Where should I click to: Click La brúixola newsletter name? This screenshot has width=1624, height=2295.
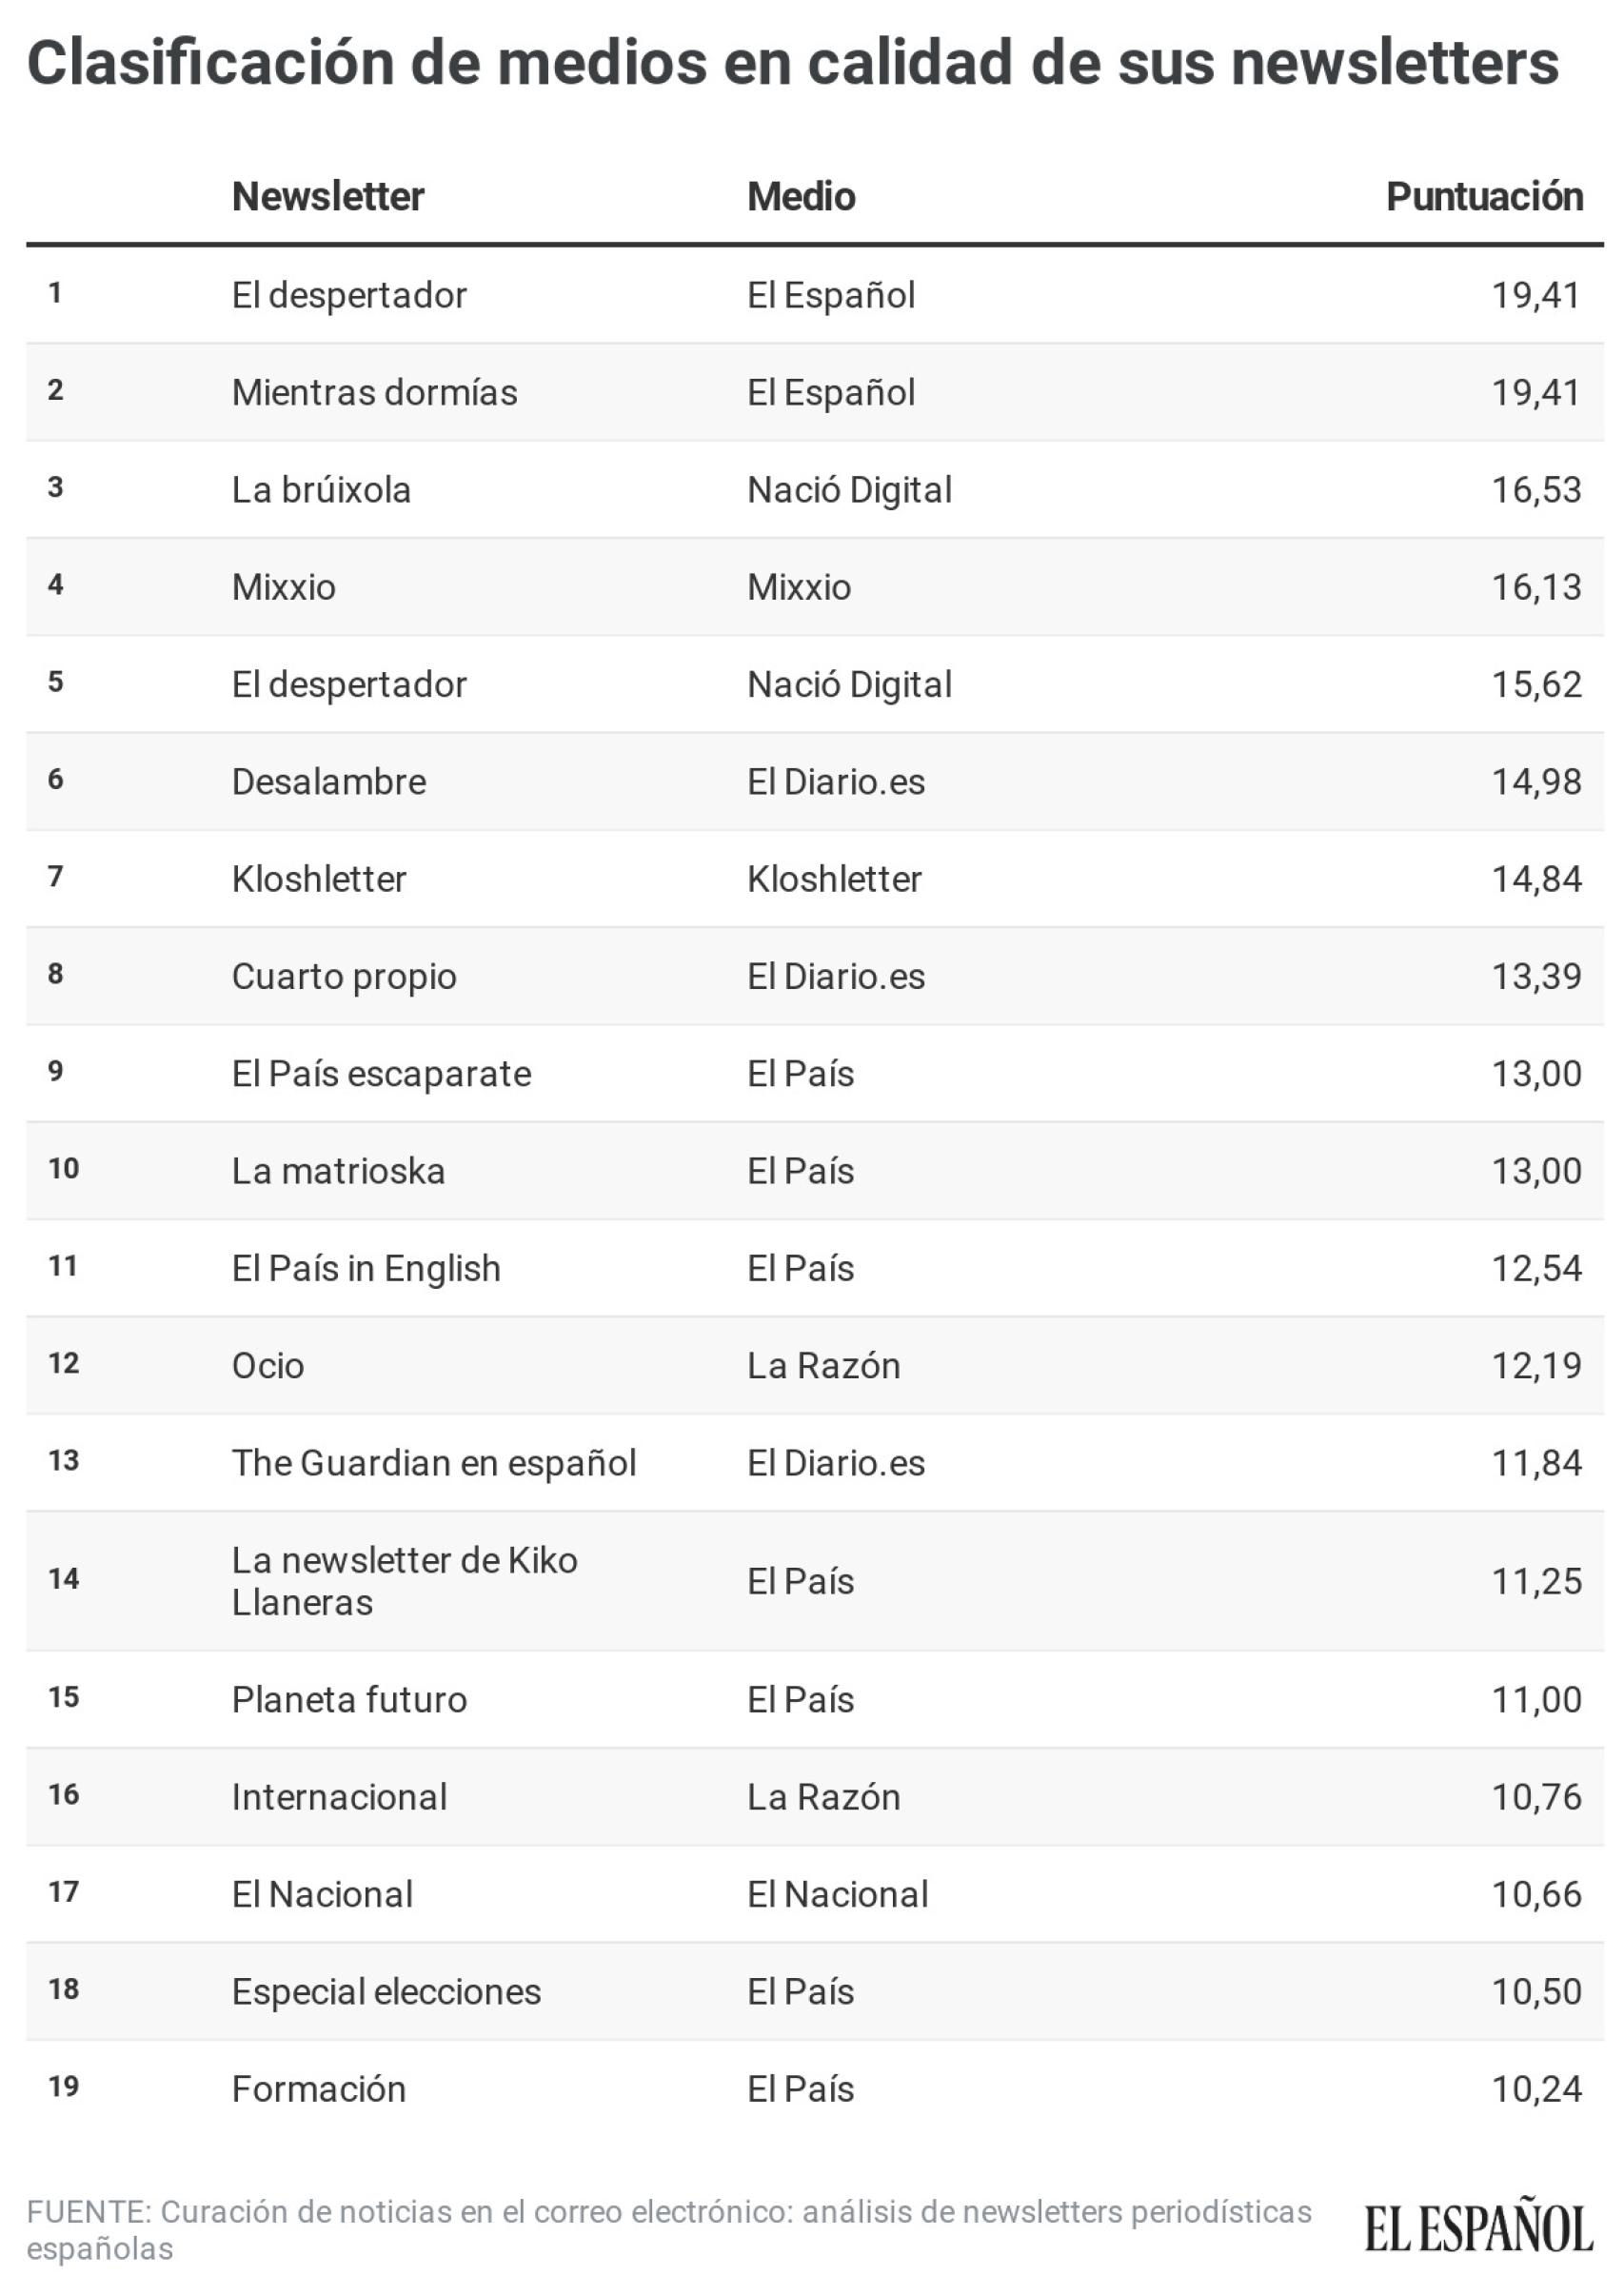coord(321,490)
